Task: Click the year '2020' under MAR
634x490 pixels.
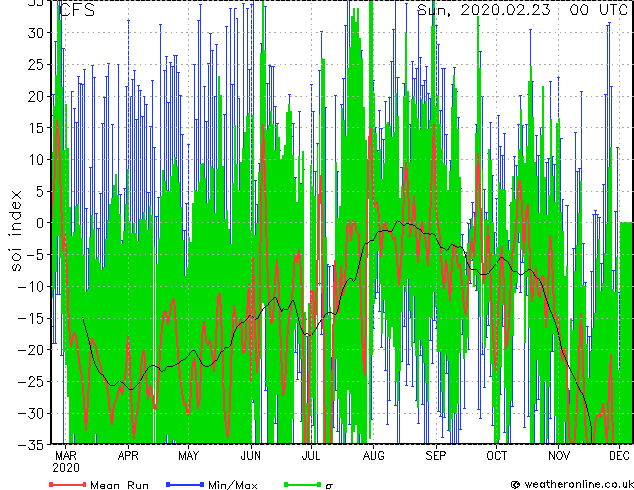Action: click(x=66, y=468)
